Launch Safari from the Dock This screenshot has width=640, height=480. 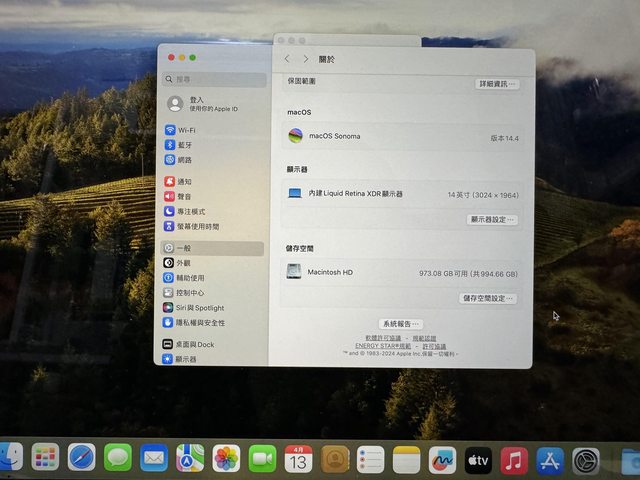[x=81, y=458]
